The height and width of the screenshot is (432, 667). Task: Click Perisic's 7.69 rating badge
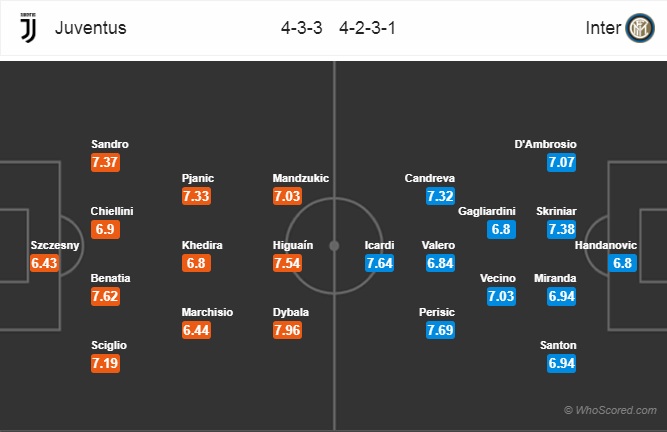click(440, 330)
